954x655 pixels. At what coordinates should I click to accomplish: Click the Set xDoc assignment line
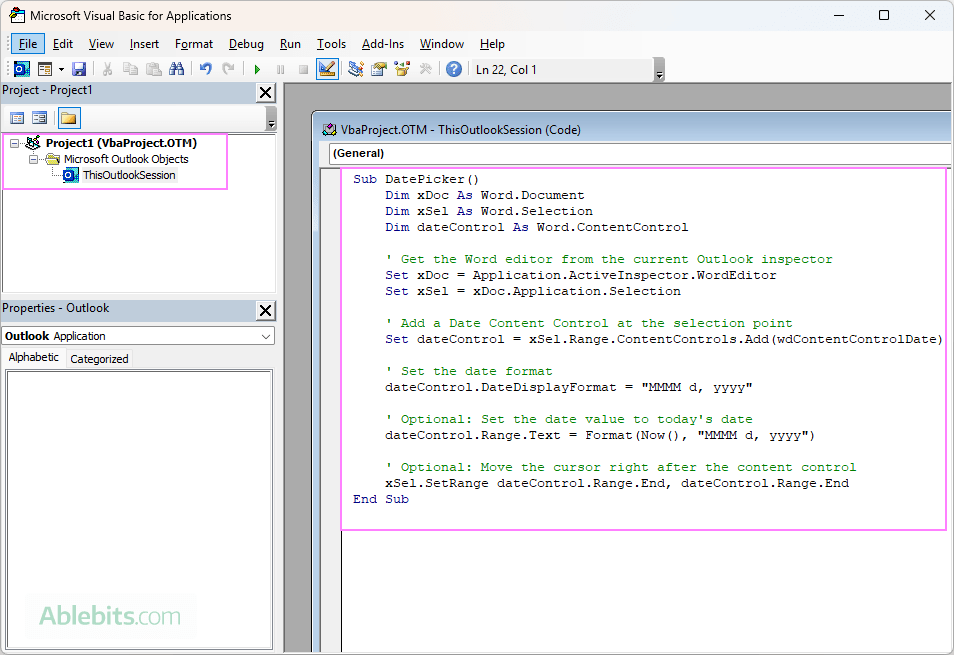pyautogui.click(x=580, y=275)
